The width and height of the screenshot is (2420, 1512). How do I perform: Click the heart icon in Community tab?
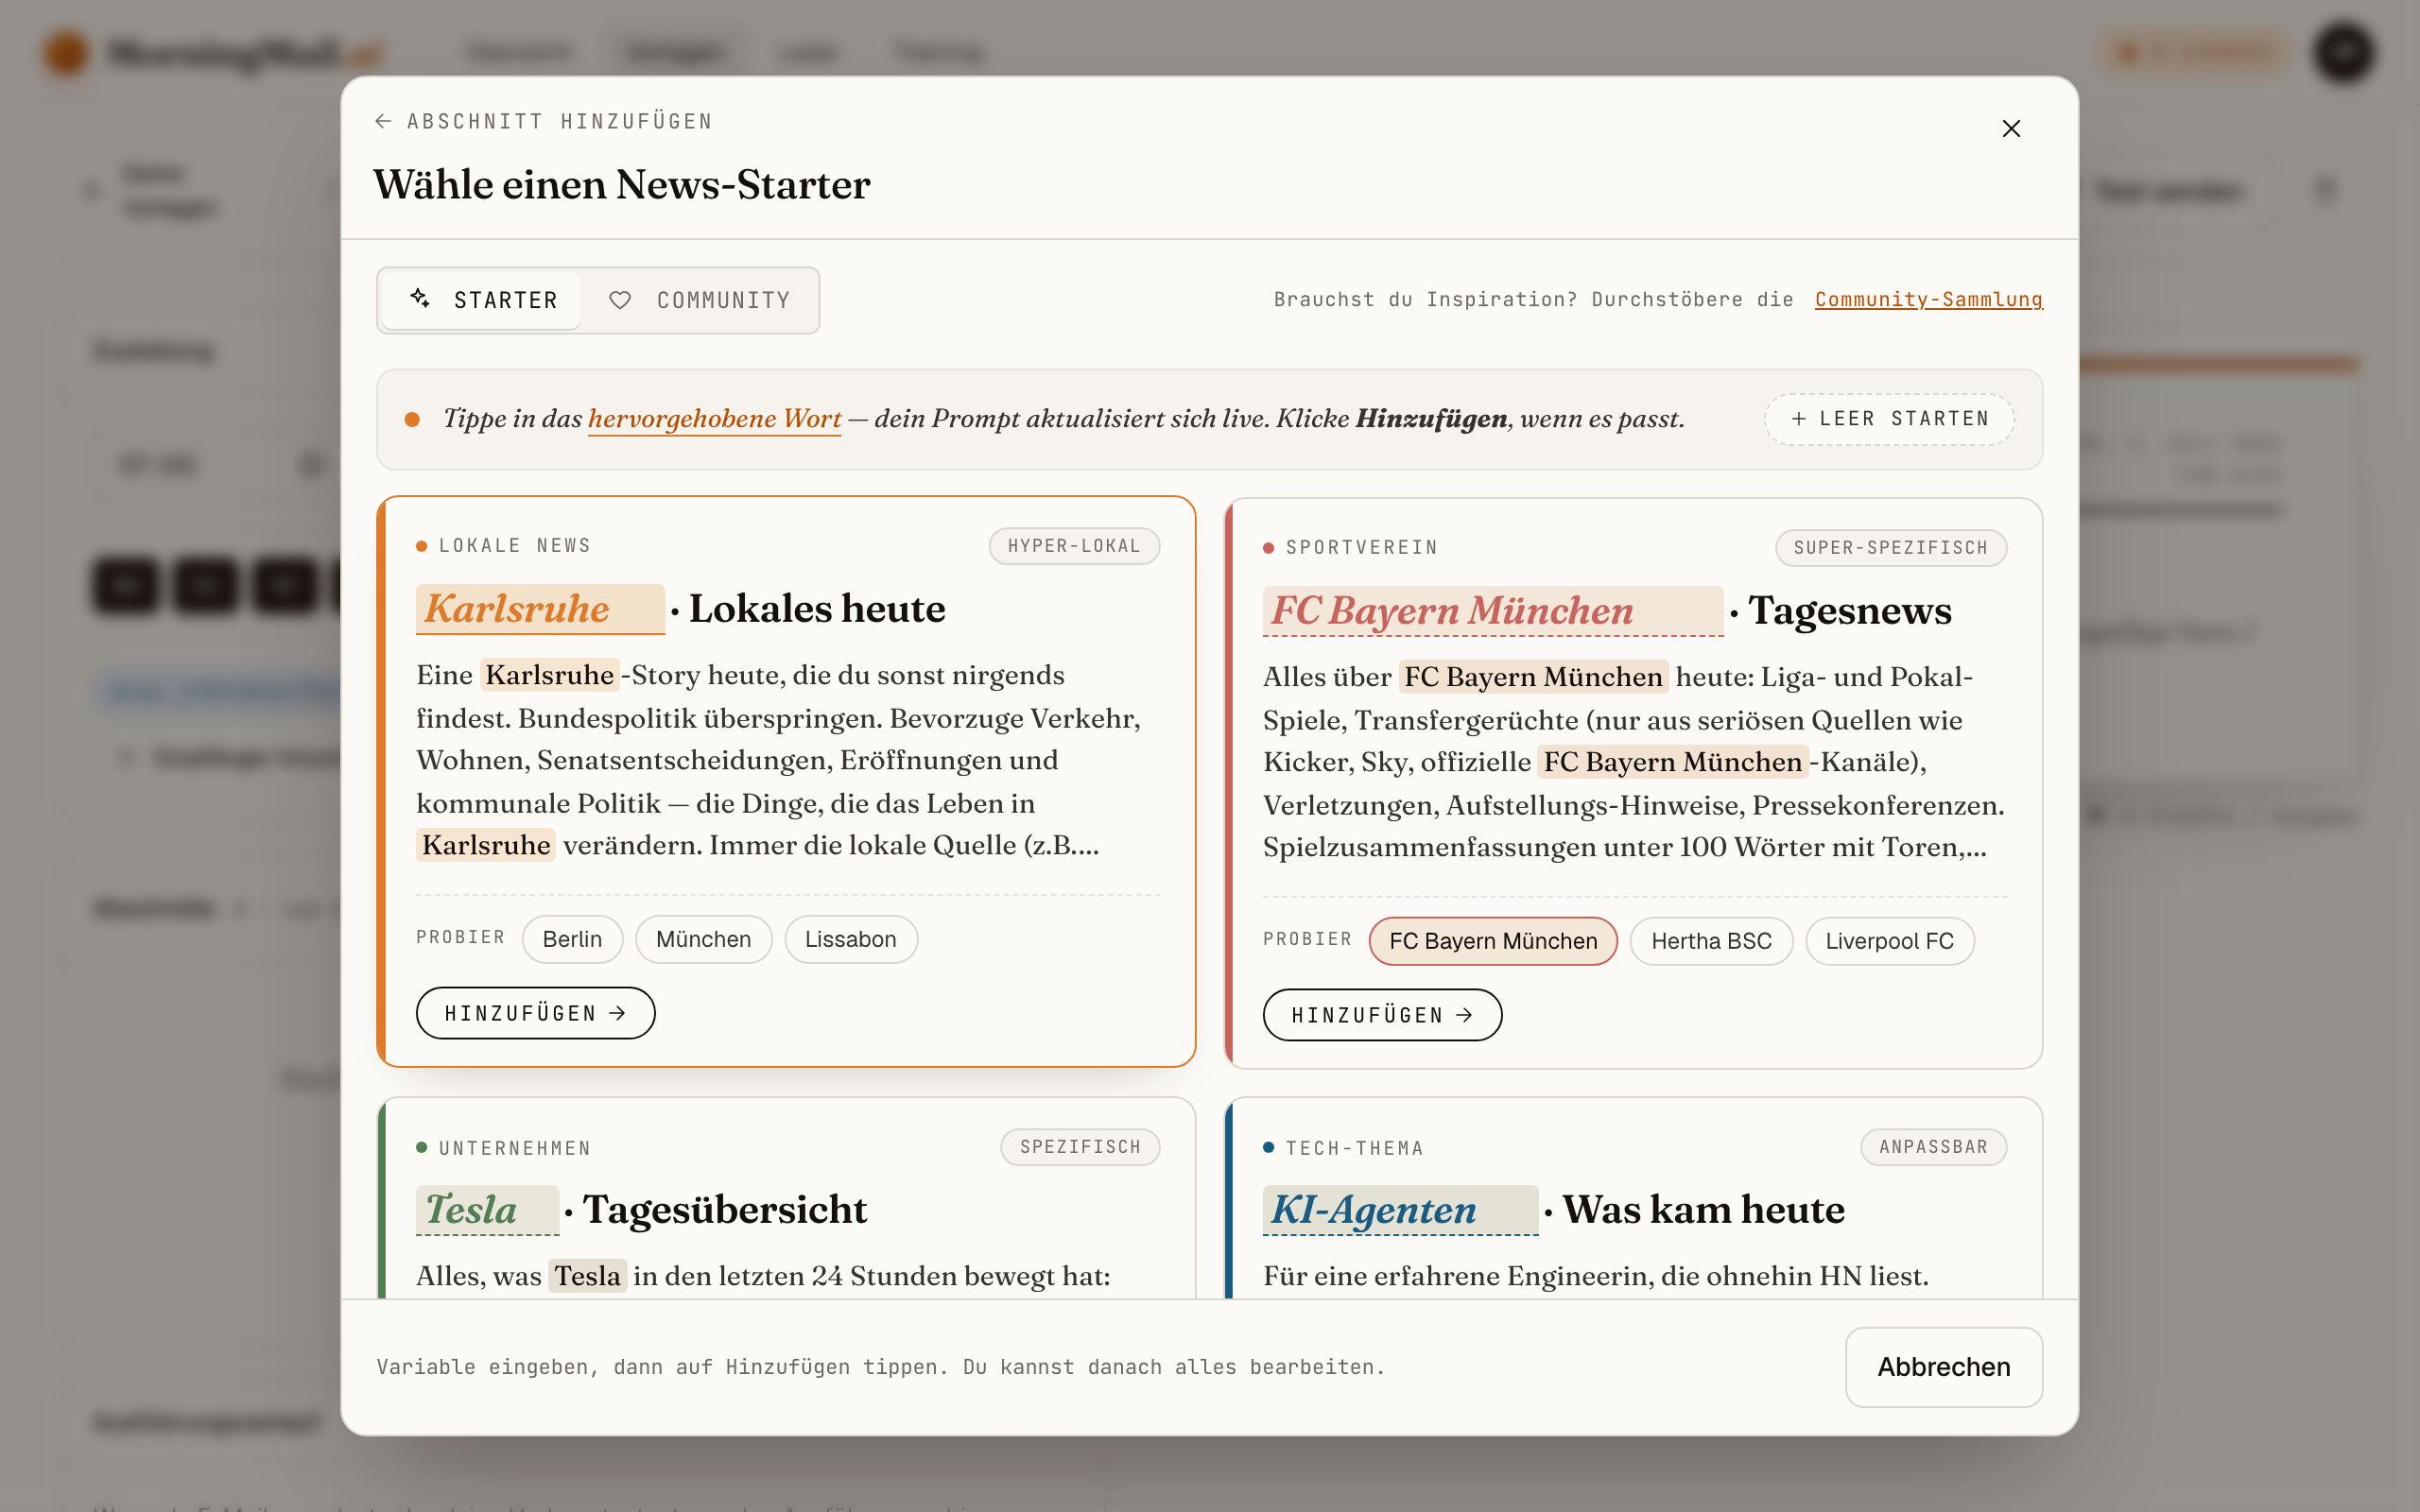tap(620, 300)
